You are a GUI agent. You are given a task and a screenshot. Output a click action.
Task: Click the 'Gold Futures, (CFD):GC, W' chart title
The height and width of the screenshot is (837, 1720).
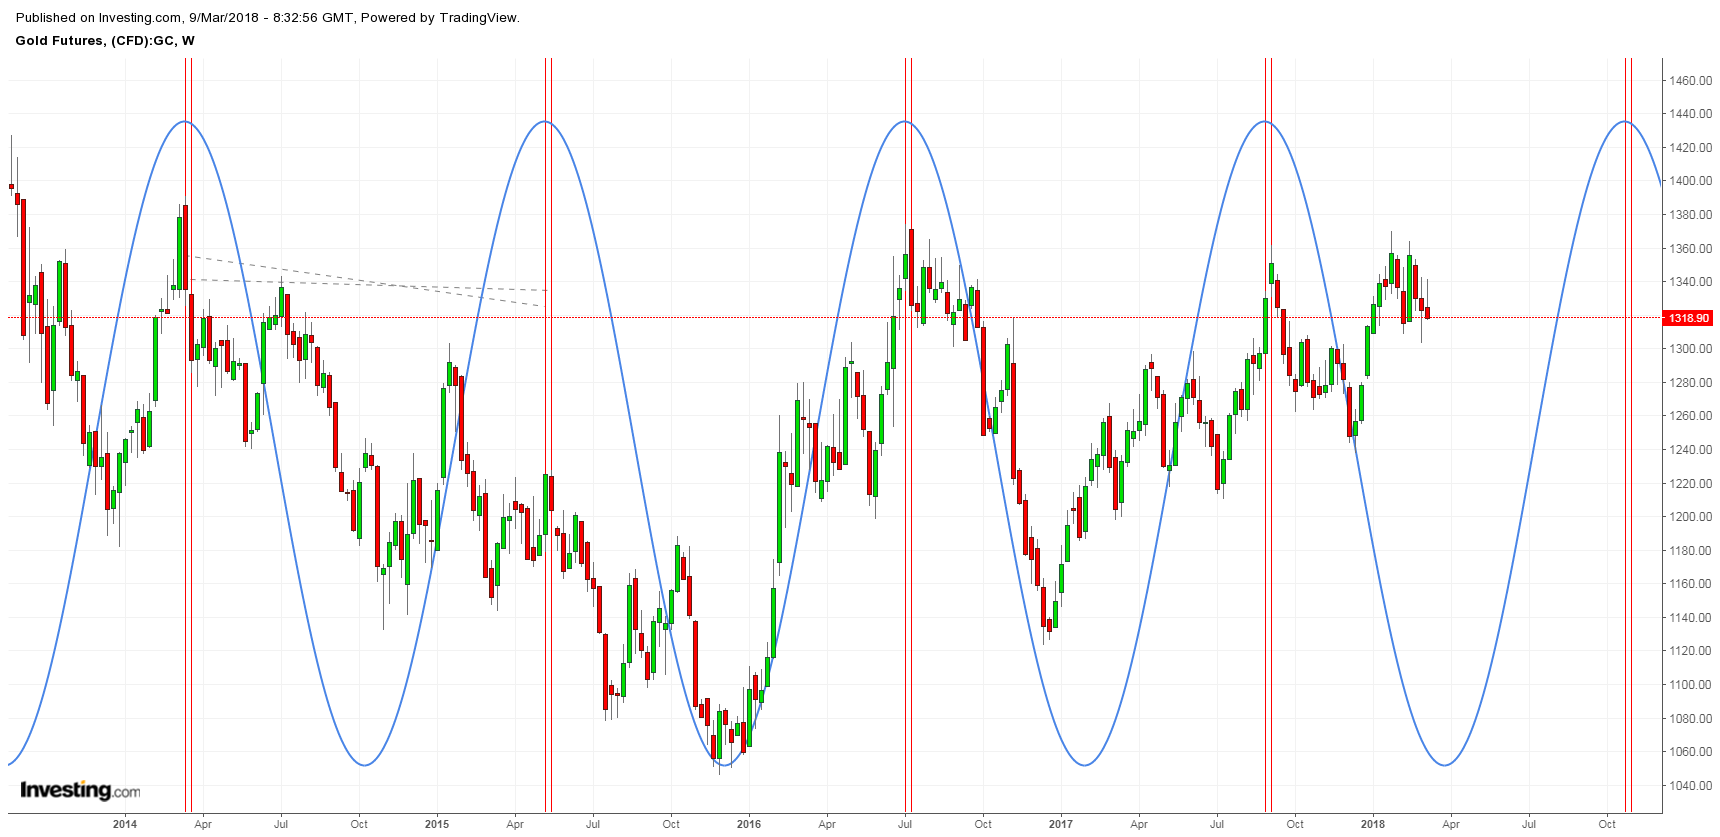click(x=105, y=41)
